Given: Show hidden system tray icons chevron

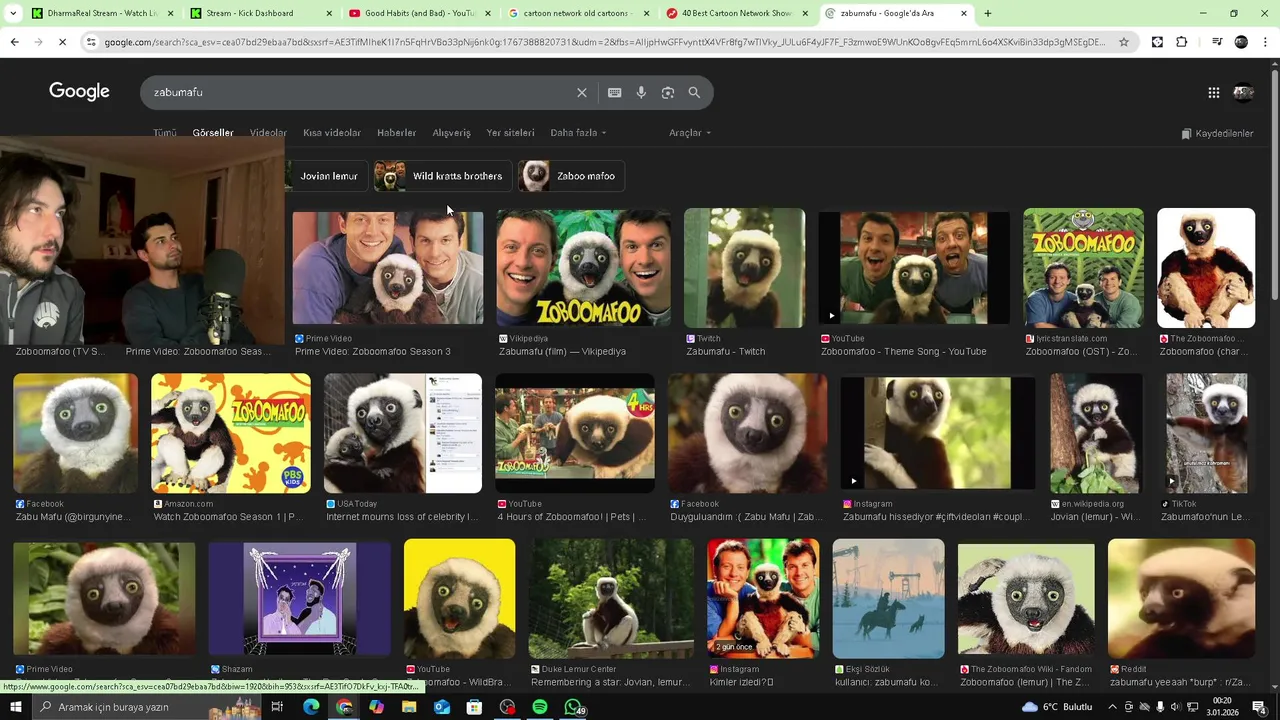Looking at the screenshot, I should pos(1112,707).
